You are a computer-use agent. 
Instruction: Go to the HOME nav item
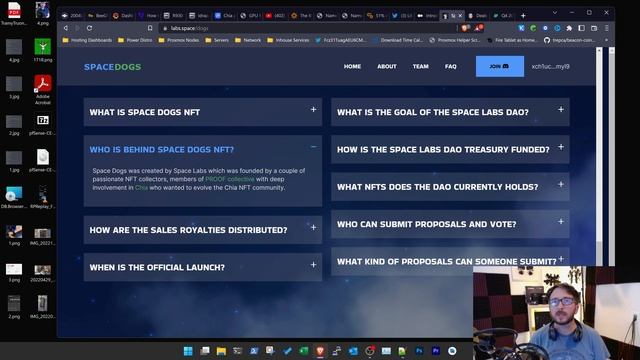352,66
